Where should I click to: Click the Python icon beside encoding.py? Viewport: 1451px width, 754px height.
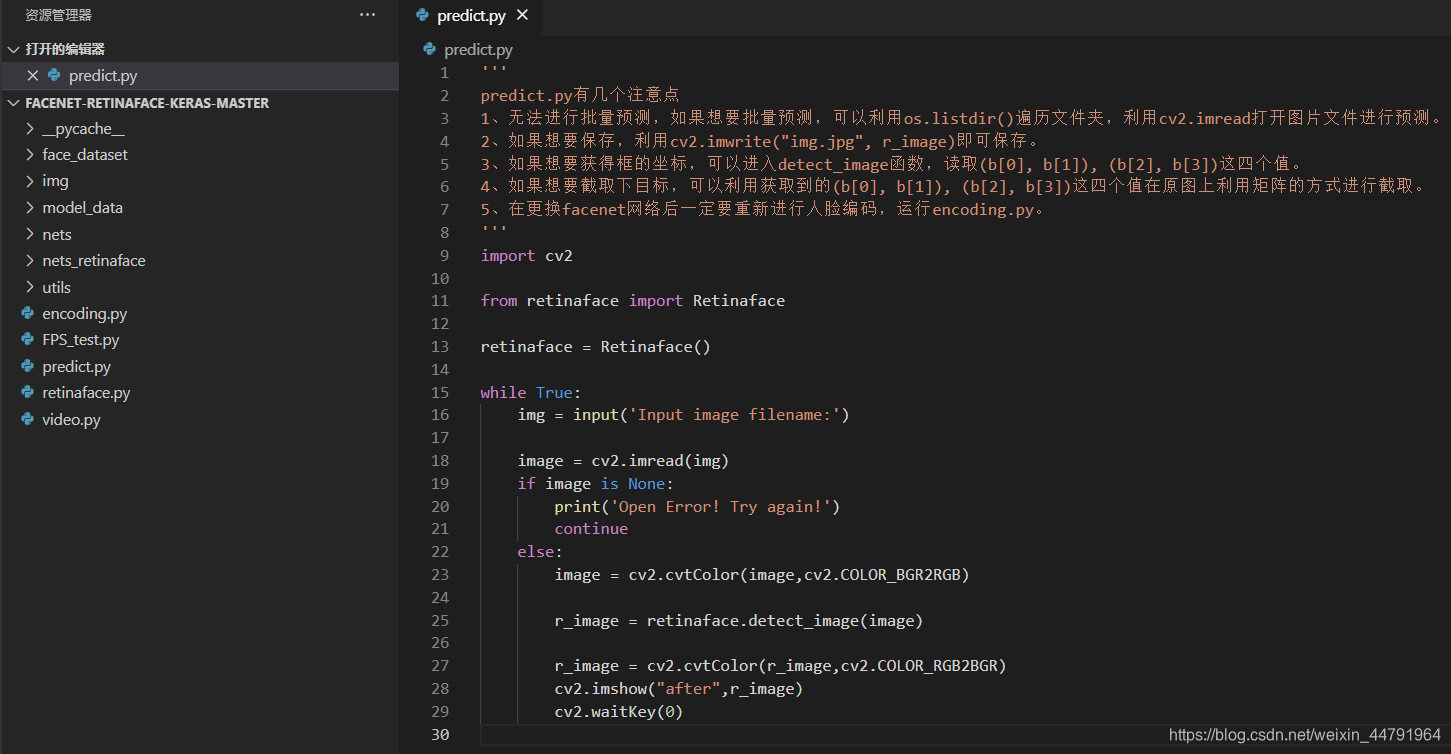pyautogui.click(x=25, y=313)
